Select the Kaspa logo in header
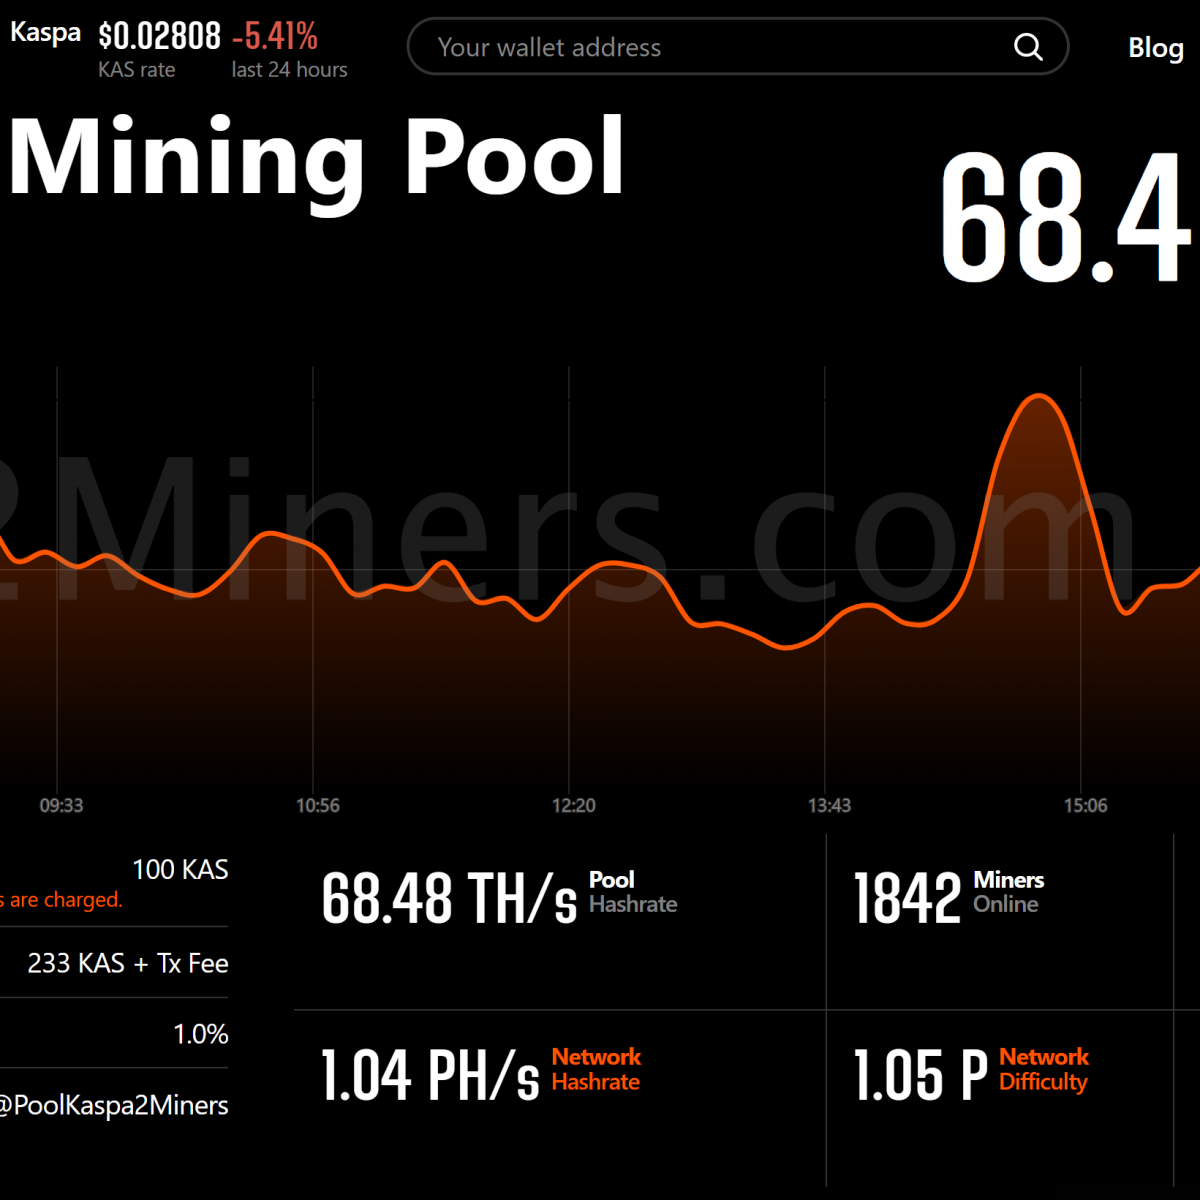Image resolution: width=1200 pixels, height=1200 pixels. pyautogui.click(x=45, y=32)
